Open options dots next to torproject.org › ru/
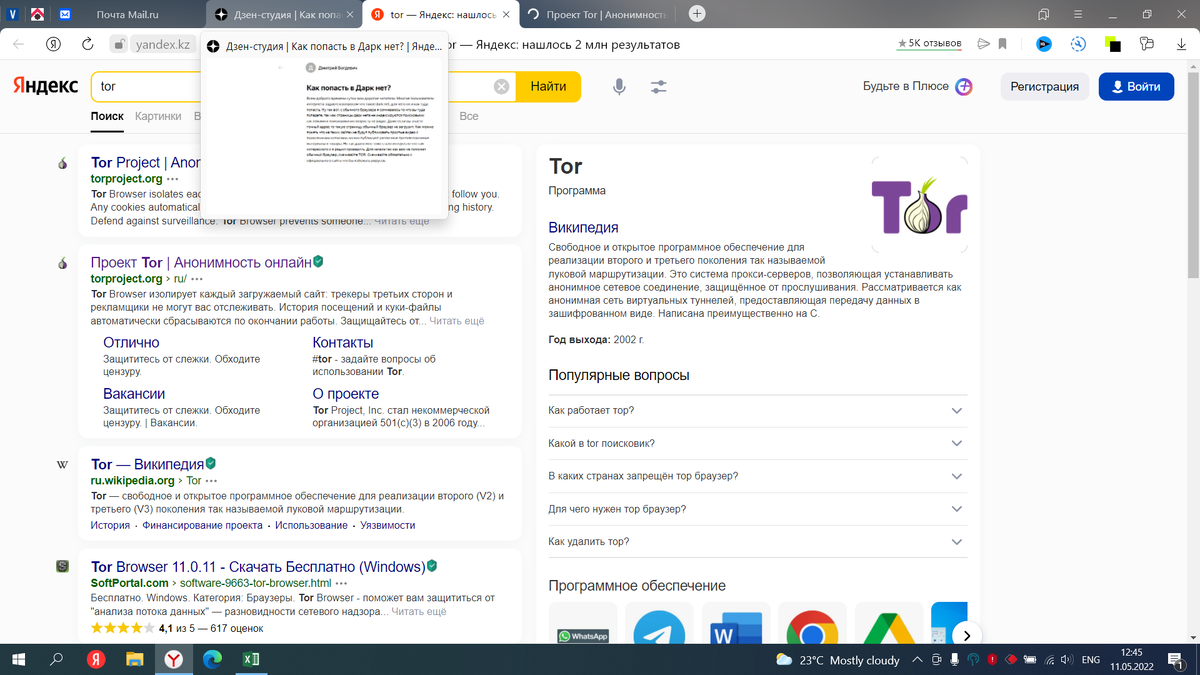Image resolution: width=1200 pixels, height=675 pixels. pyautogui.click(x=197, y=279)
